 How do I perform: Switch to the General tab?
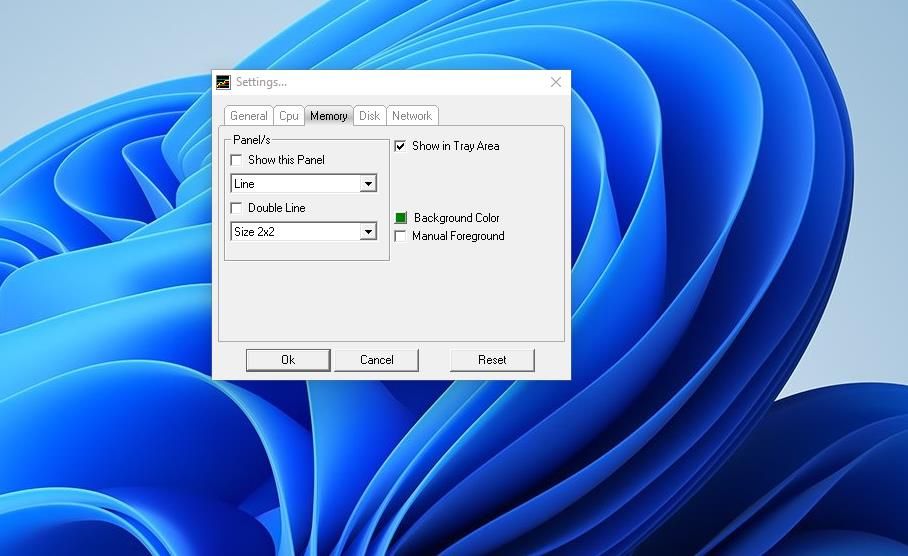(248, 116)
